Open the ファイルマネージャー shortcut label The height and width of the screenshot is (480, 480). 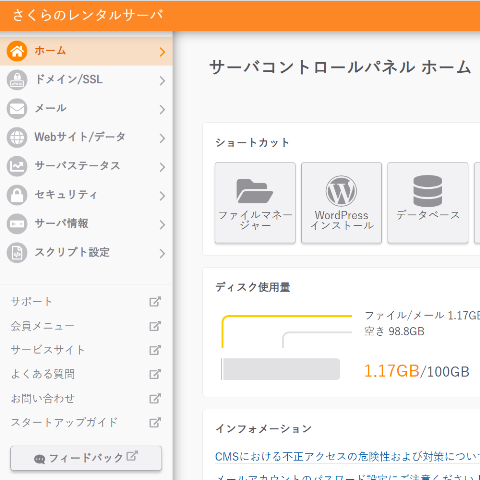(x=255, y=220)
